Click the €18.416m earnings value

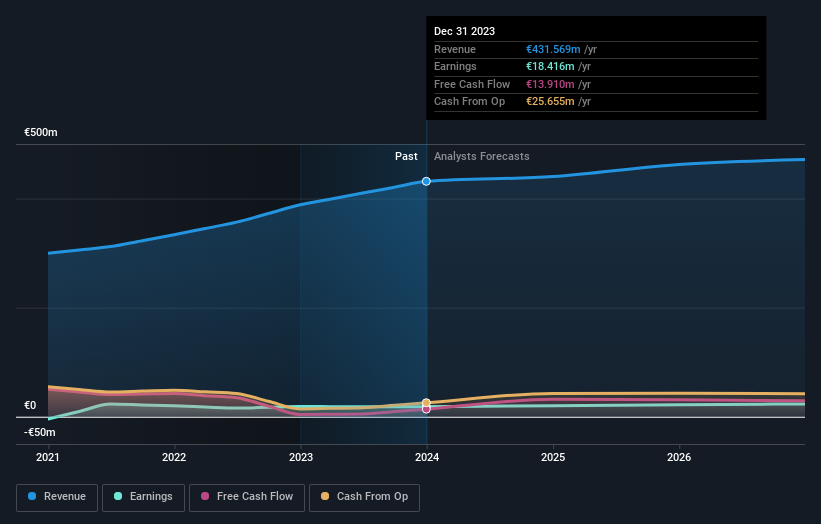click(550, 66)
